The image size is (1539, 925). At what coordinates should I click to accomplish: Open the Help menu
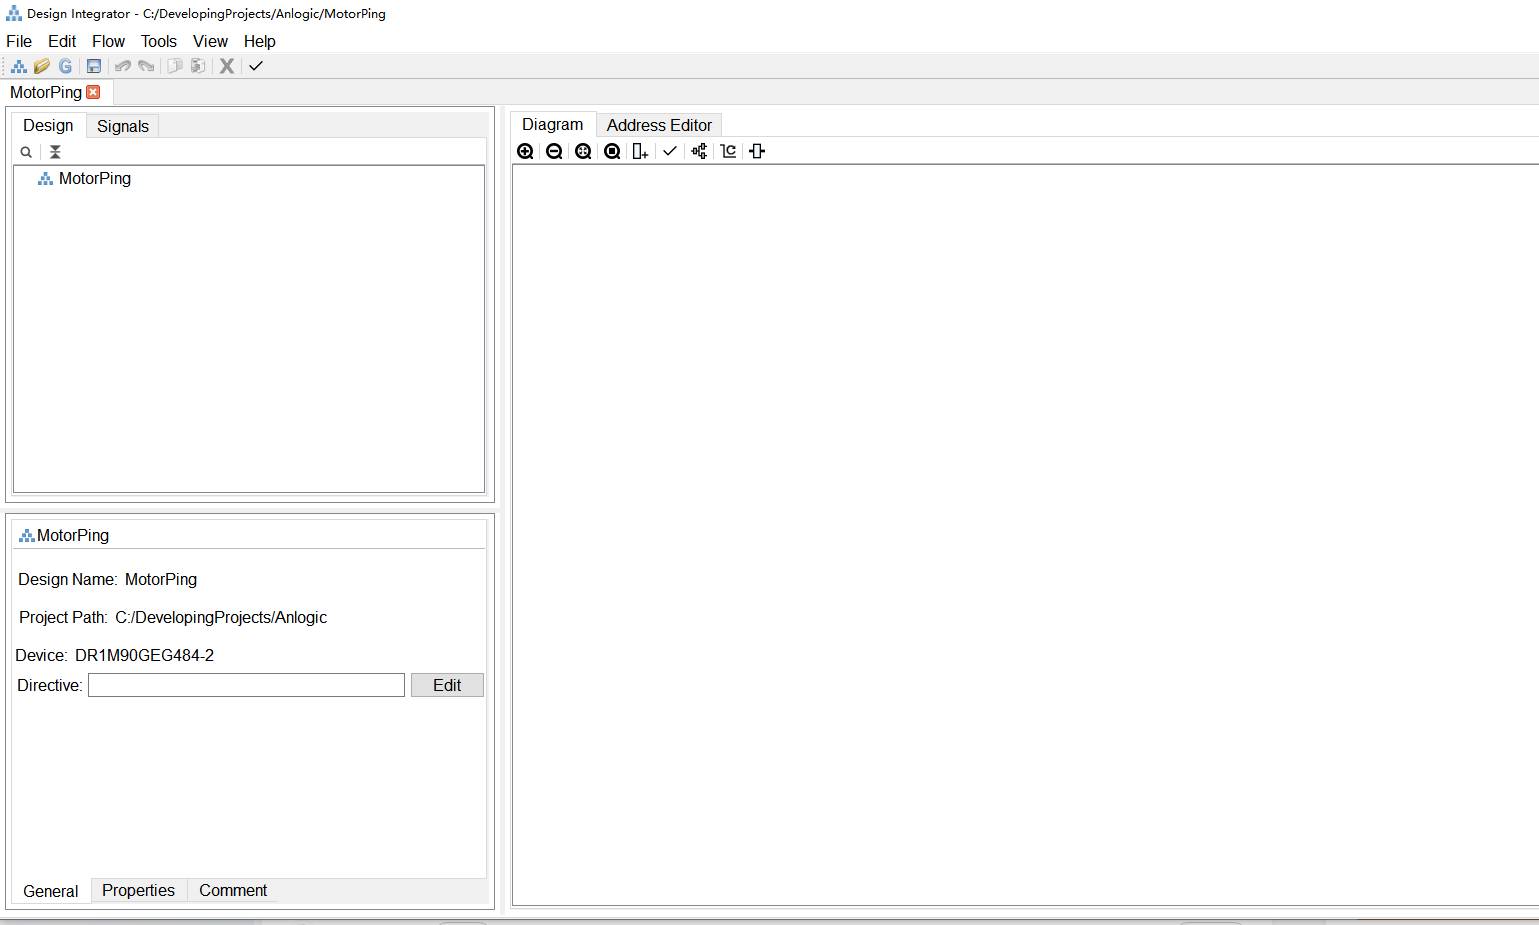coord(260,41)
